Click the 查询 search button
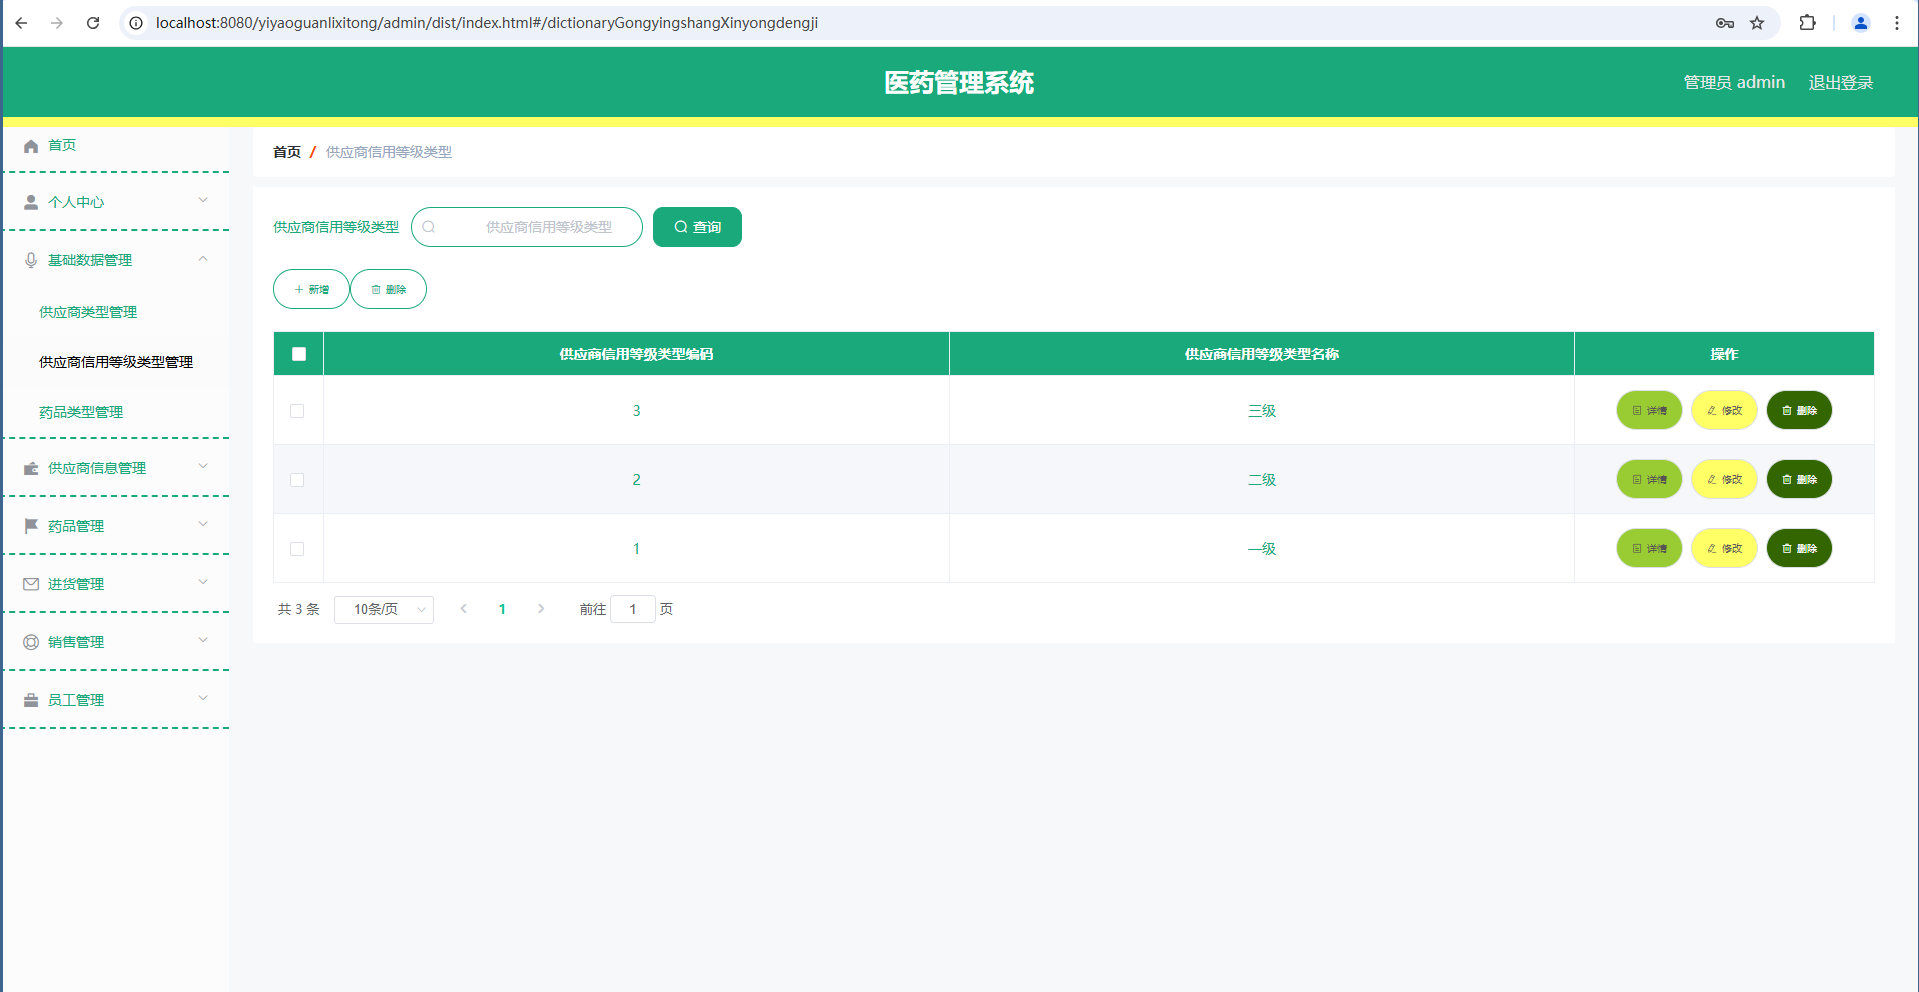This screenshot has height=992, width=1919. 697,227
